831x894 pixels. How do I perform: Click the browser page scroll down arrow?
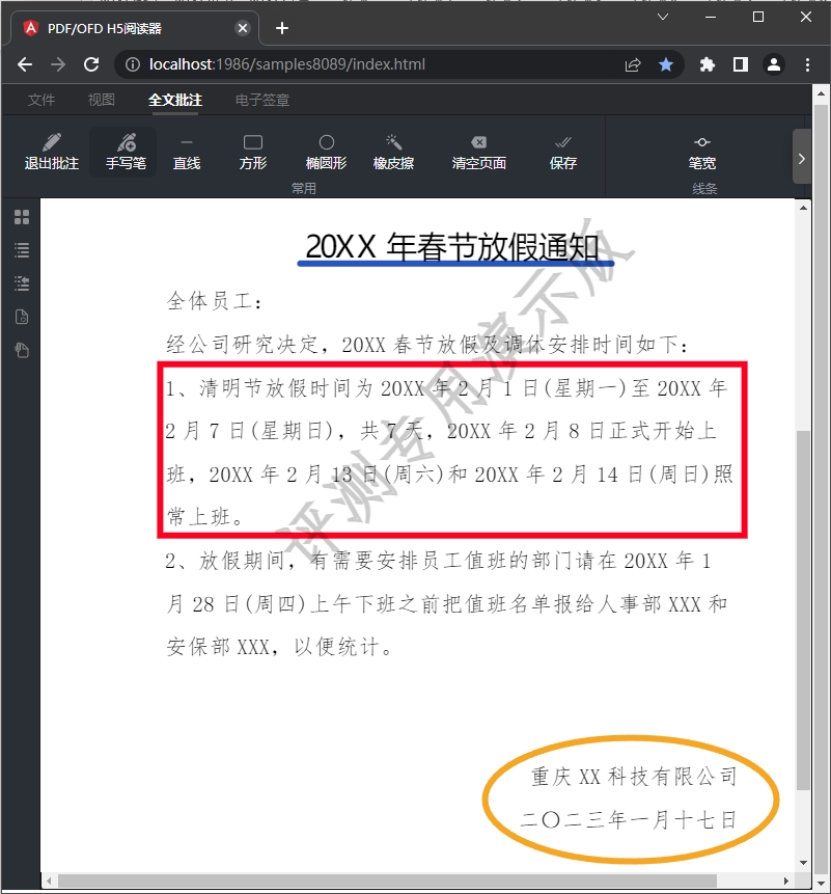click(x=821, y=884)
